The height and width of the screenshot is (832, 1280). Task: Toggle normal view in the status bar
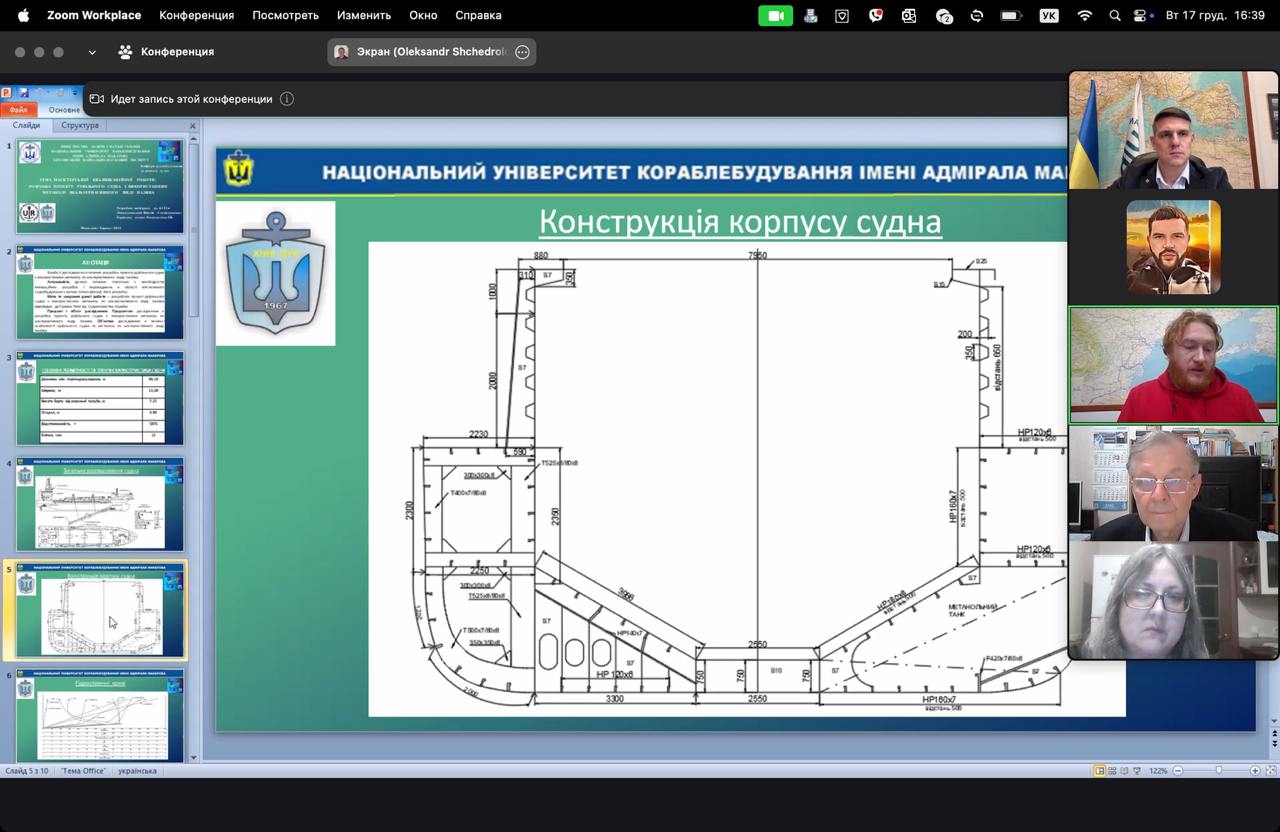click(1100, 771)
